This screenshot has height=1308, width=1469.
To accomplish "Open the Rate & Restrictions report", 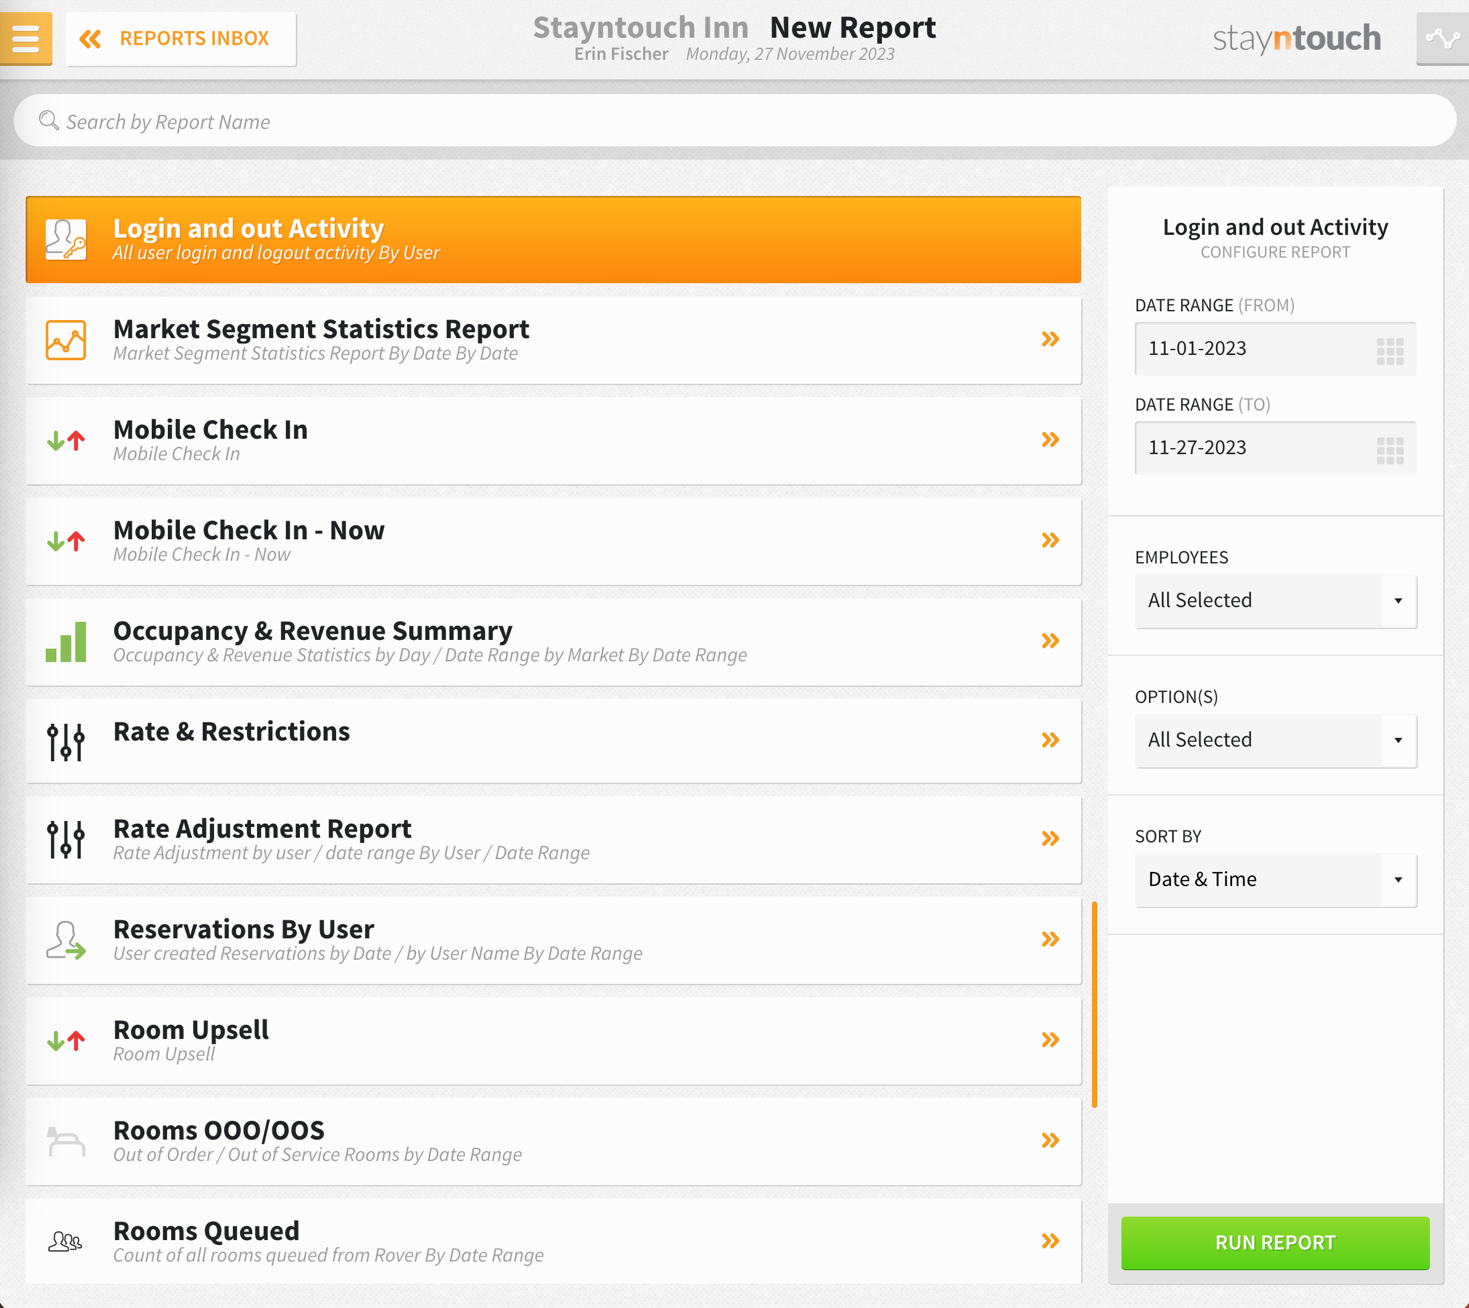I will pos(553,741).
